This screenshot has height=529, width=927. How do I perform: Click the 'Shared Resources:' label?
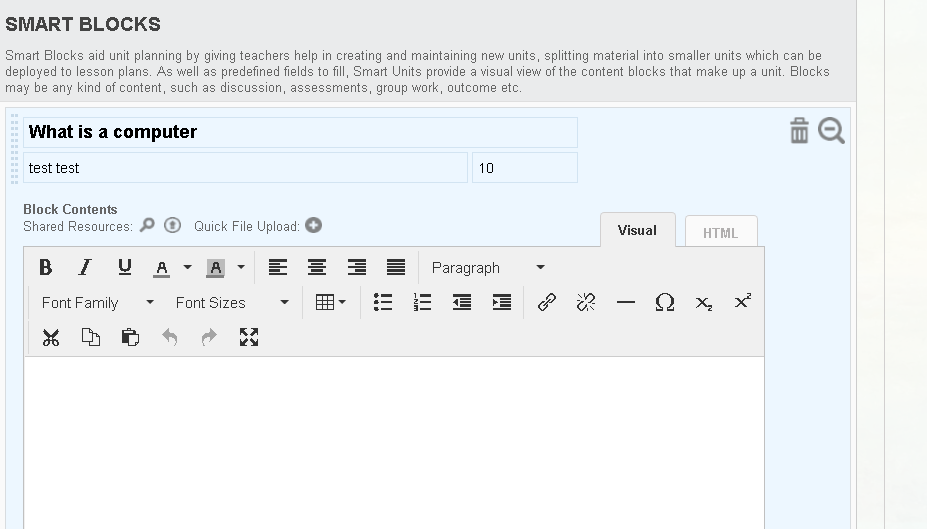(78, 226)
